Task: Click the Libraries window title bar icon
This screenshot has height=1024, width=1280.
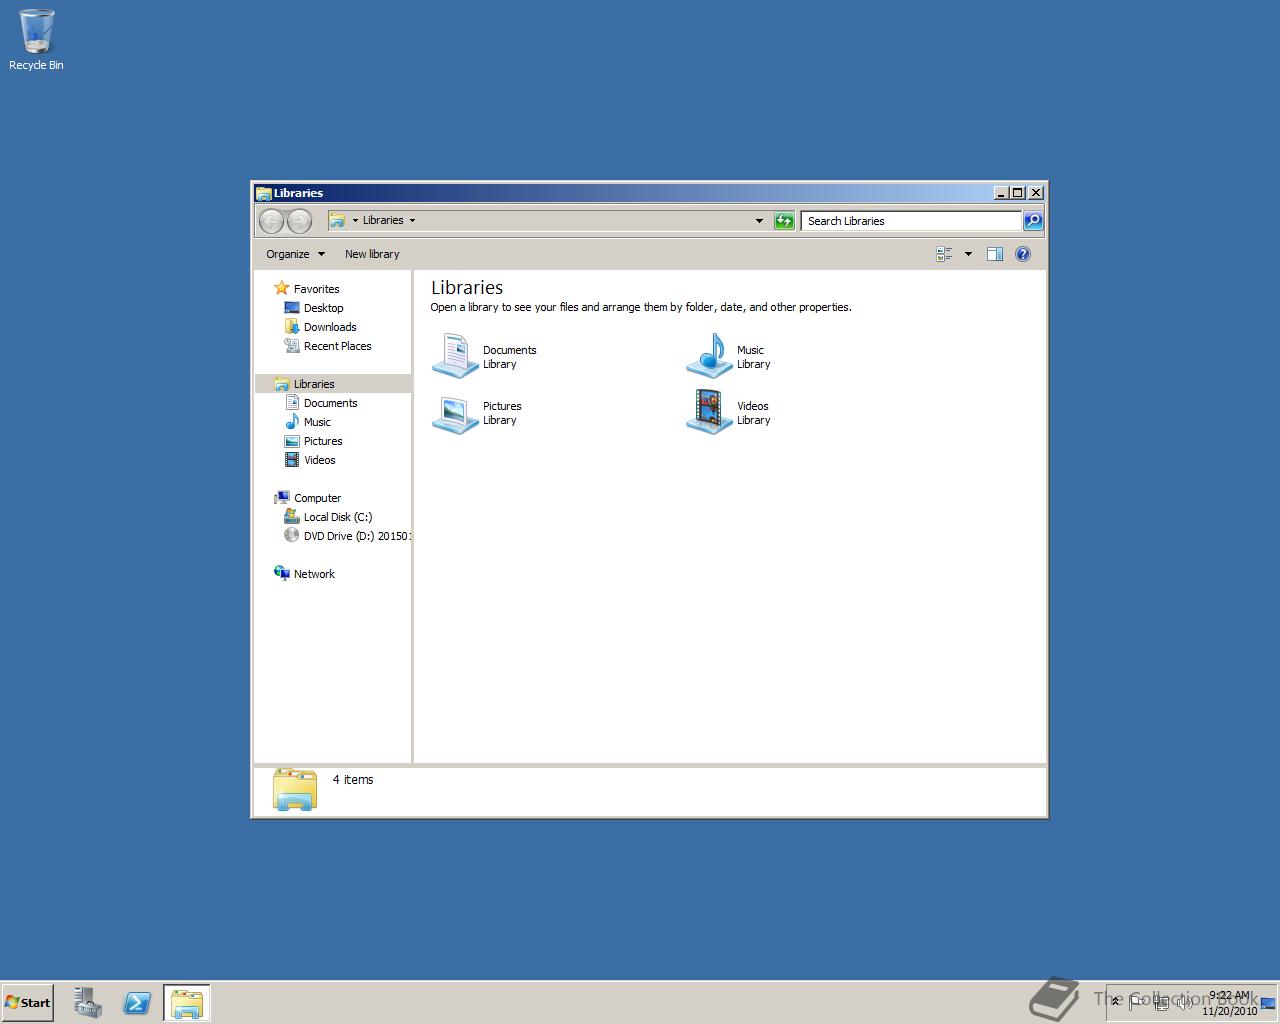Action: click(264, 193)
